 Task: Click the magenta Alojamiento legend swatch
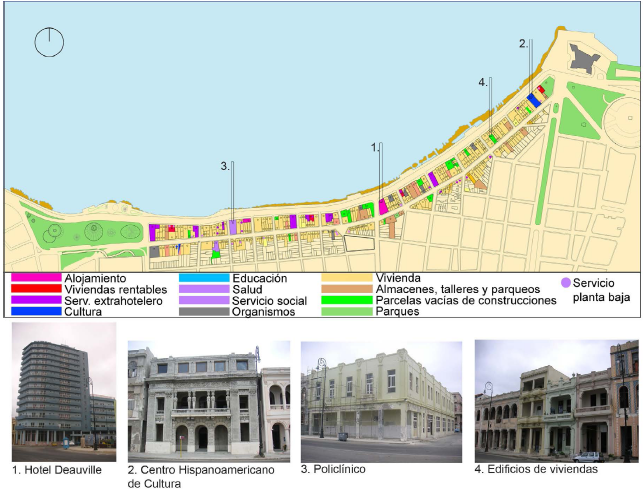pyautogui.click(x=35, y=279)
